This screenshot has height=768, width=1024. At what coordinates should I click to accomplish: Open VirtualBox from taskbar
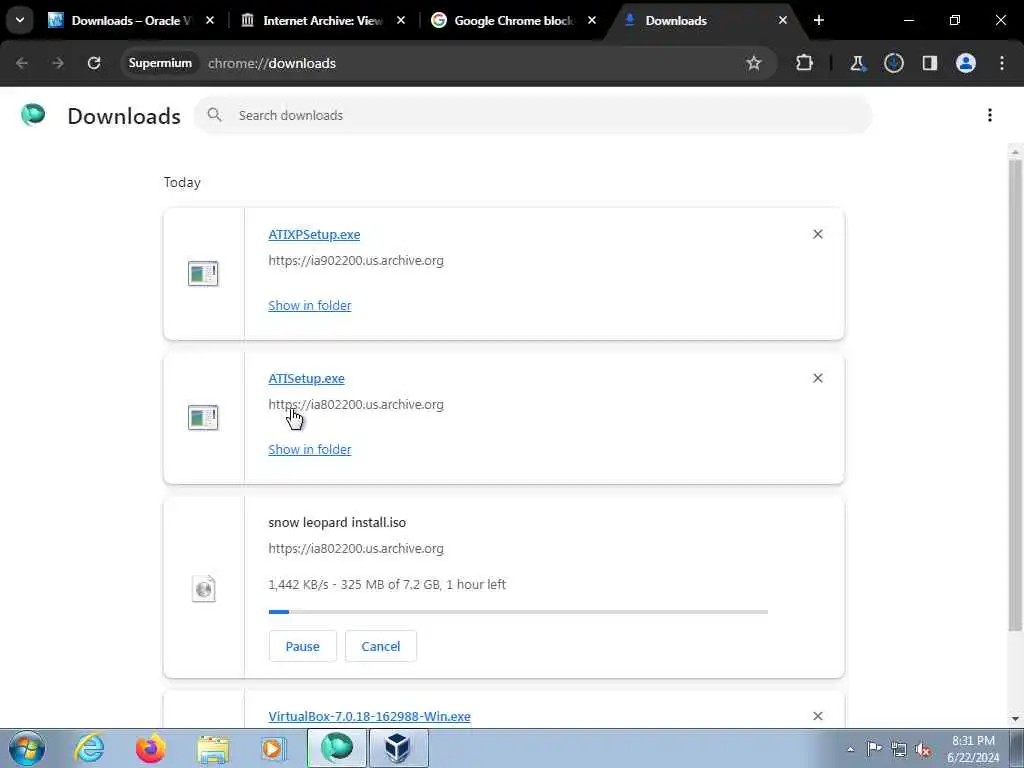pos(398,748)
